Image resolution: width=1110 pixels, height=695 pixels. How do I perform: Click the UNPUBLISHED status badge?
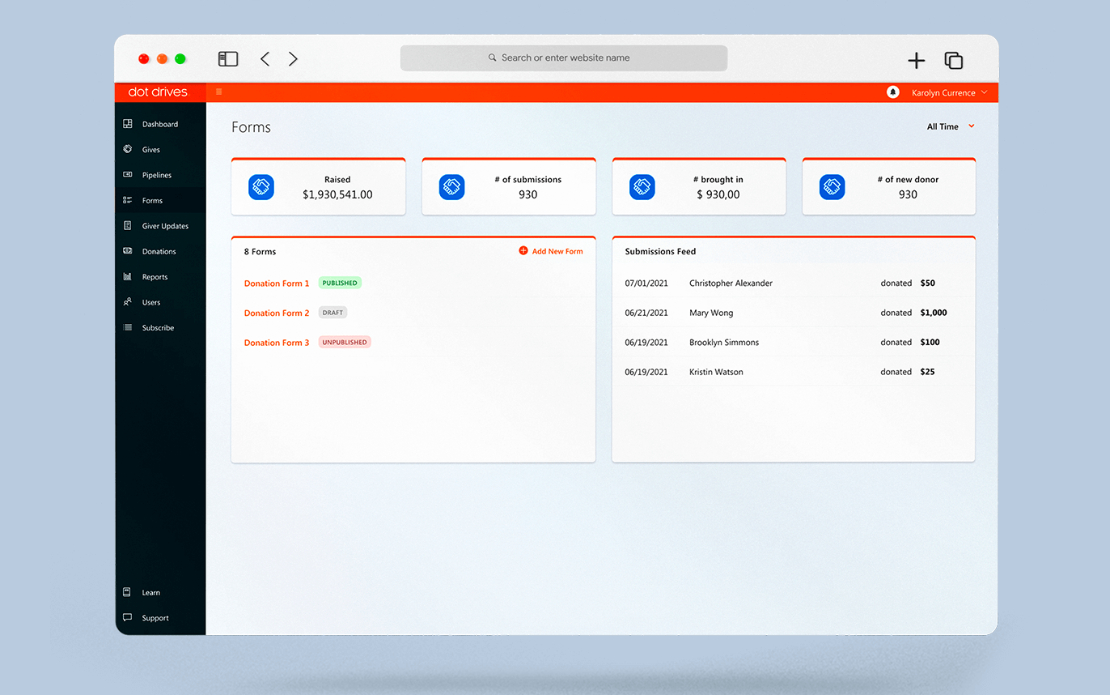click(x=345, y=342)
